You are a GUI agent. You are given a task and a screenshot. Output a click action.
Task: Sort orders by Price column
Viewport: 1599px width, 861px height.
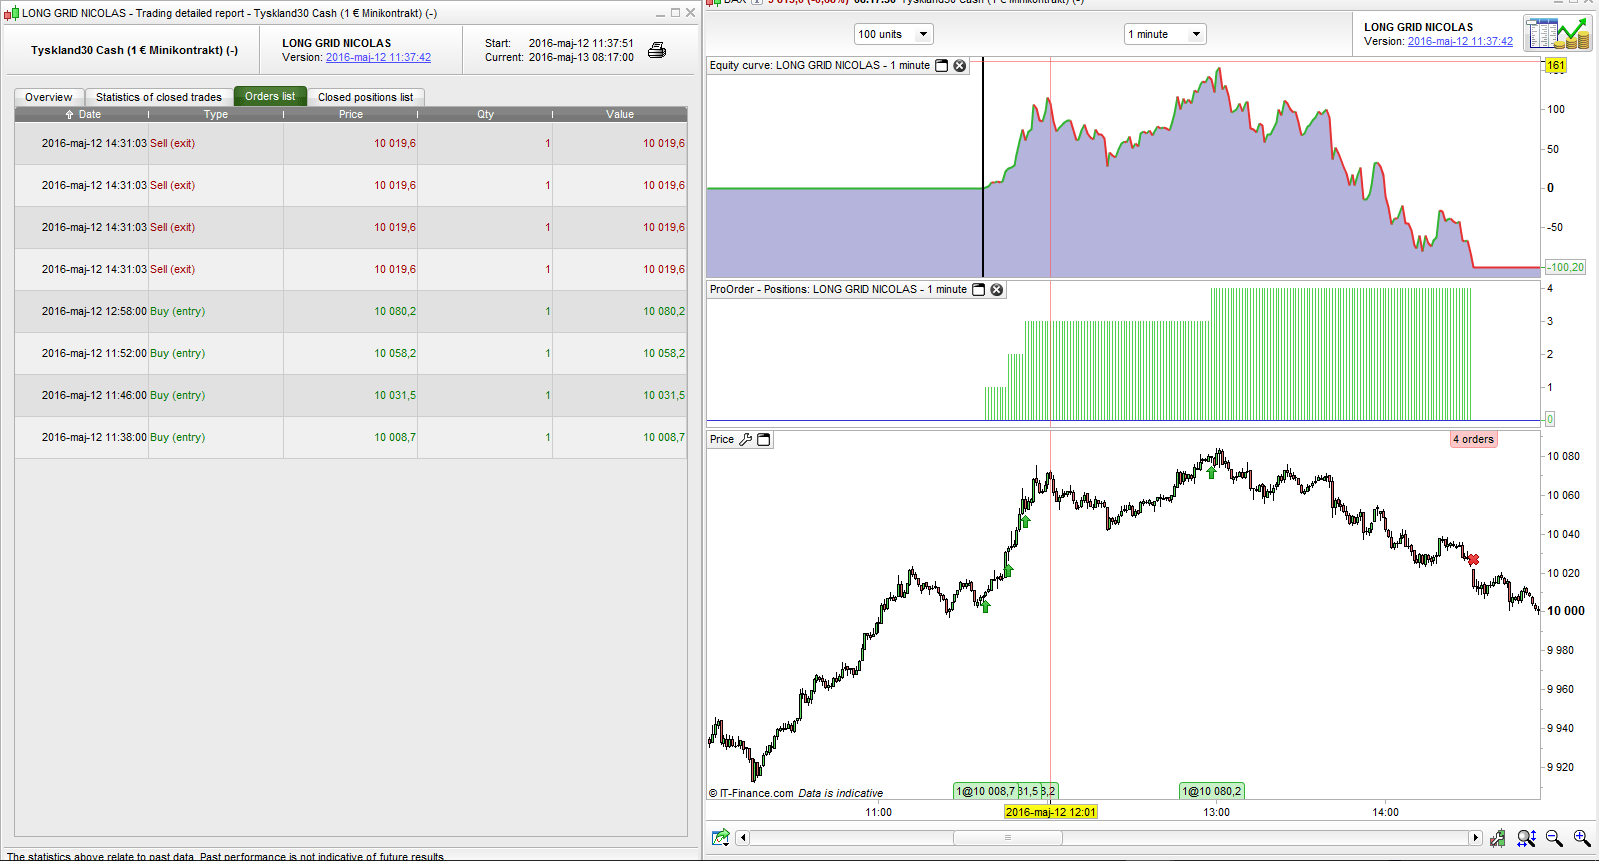click(351, 115)
